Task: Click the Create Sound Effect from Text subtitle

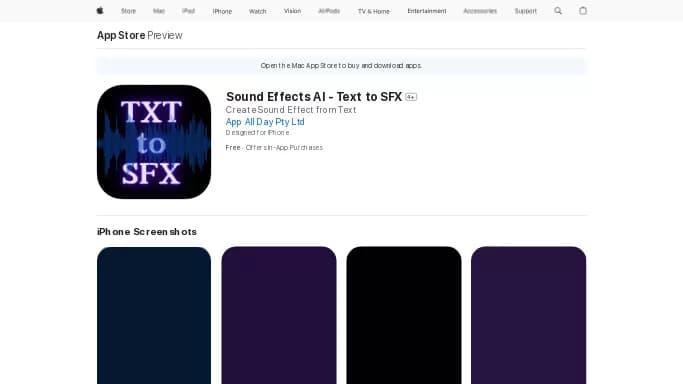Action: point(291,110)
